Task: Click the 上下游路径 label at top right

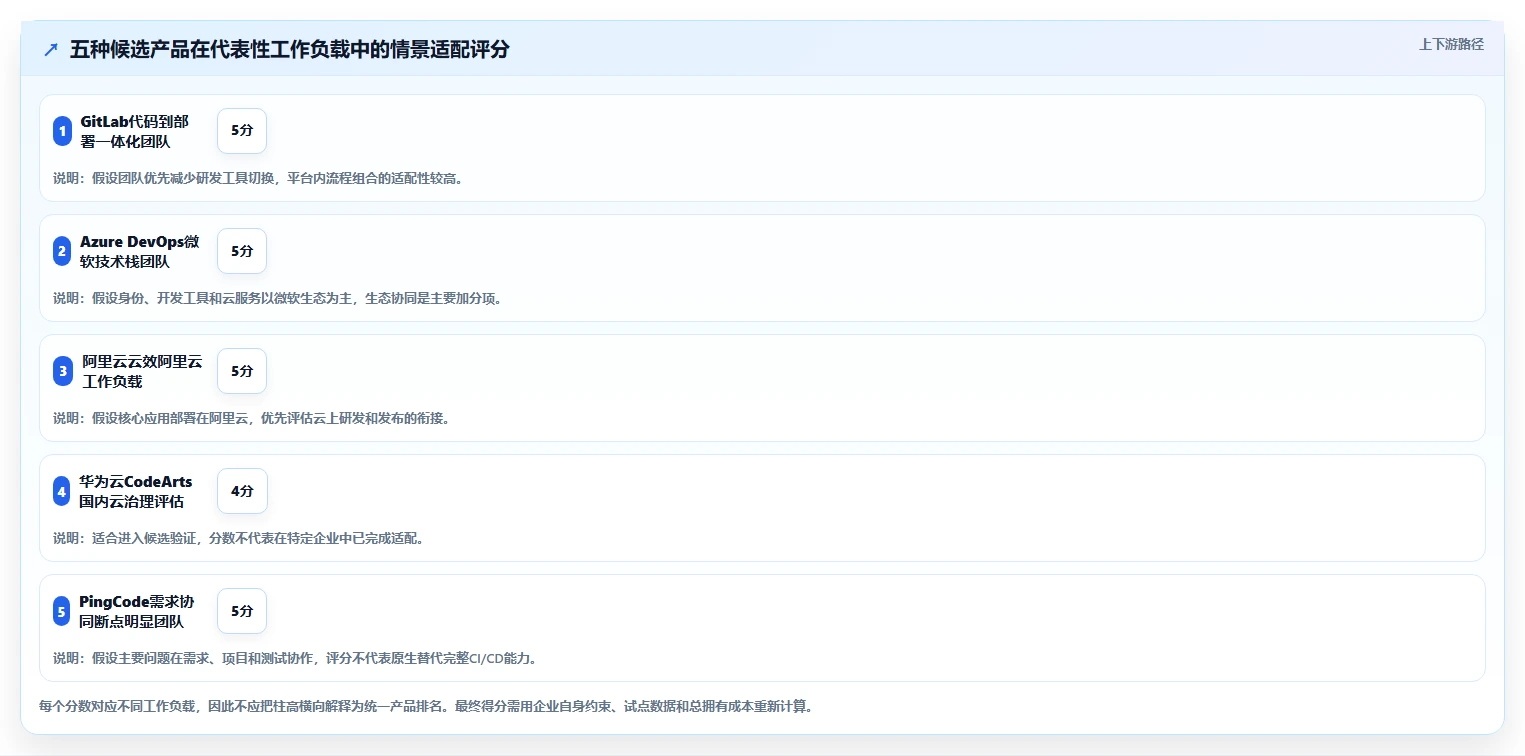Action: [1451, 44]
